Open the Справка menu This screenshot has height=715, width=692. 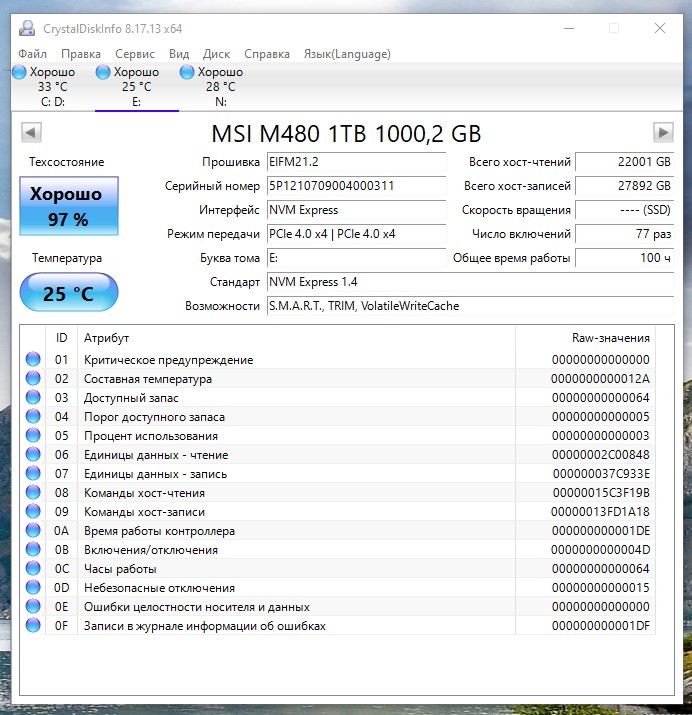(267, 54)
